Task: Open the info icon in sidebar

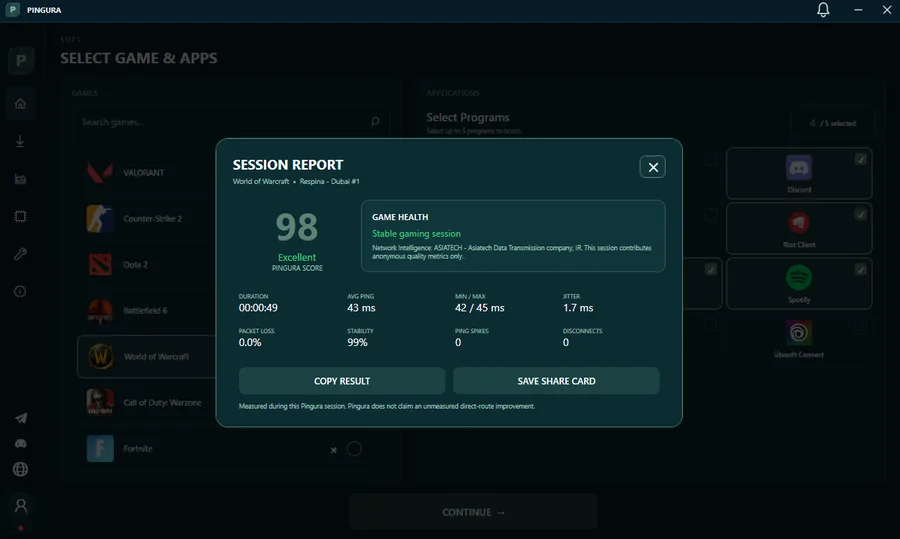Action: [x=20, y=292]
